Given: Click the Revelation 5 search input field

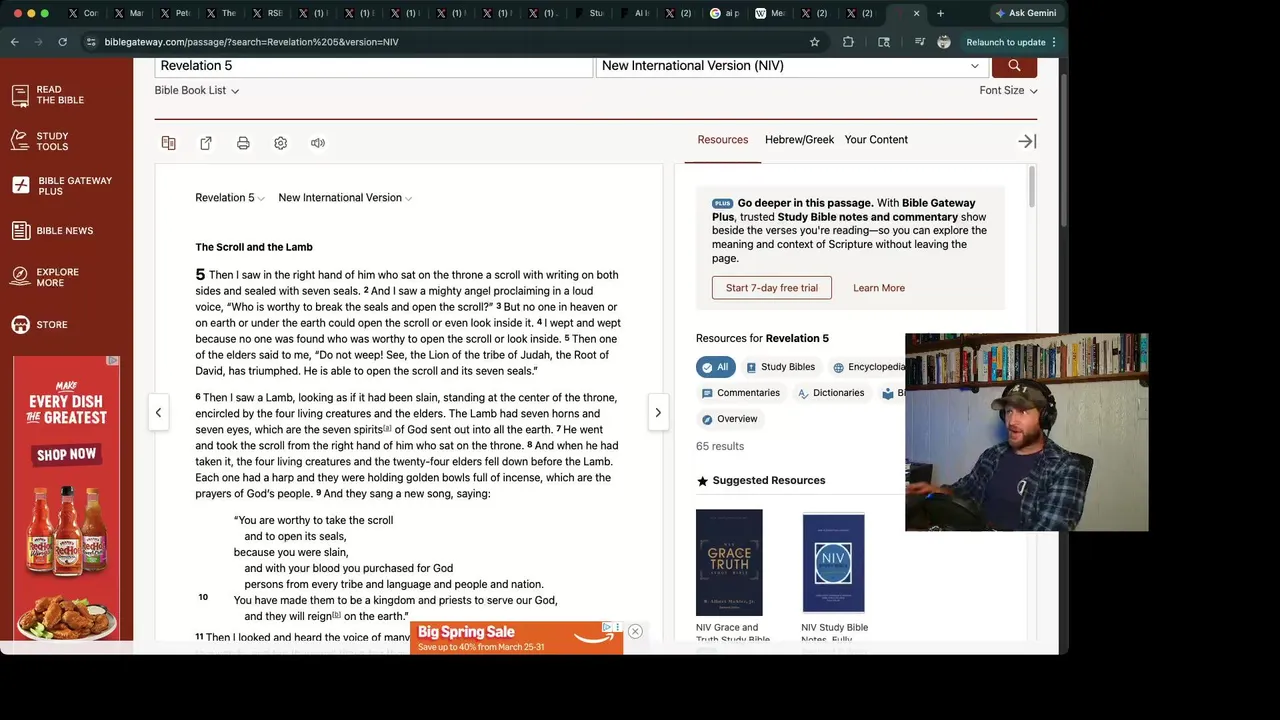Looking at the screenshot, I should [x=374, y=66].
